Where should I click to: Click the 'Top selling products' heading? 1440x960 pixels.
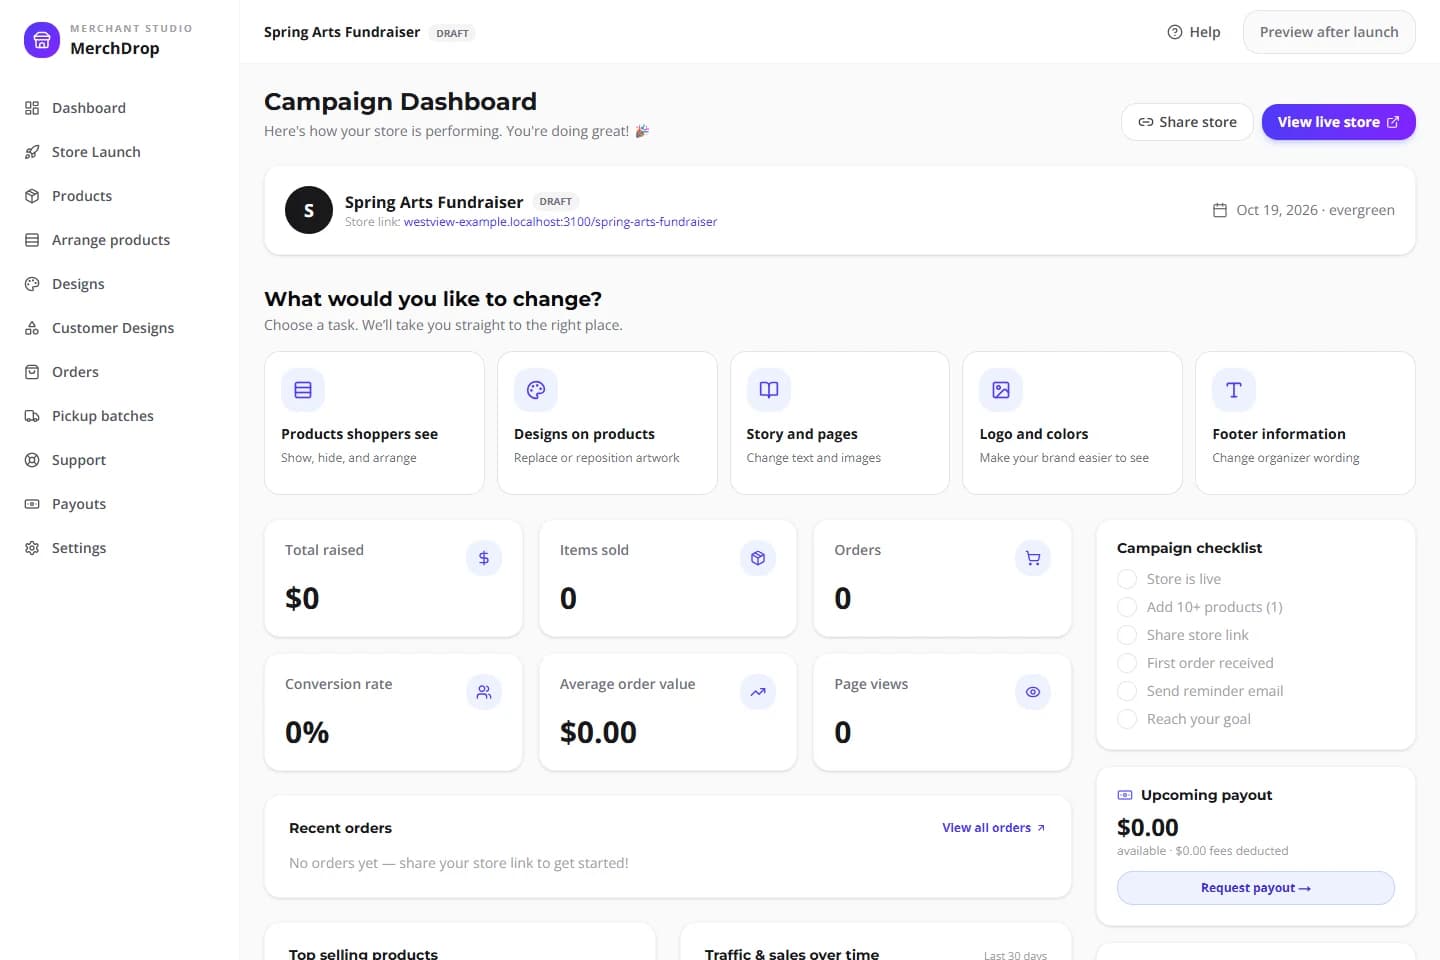coord(363,954)
